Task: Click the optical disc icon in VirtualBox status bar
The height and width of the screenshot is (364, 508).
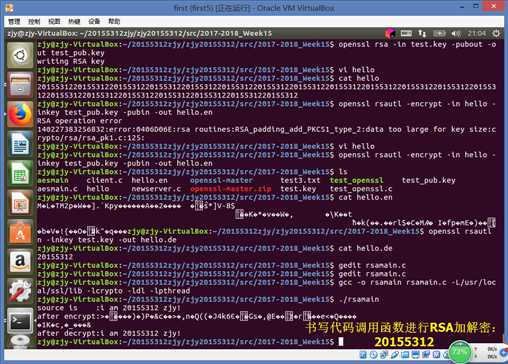Action: 374,355
